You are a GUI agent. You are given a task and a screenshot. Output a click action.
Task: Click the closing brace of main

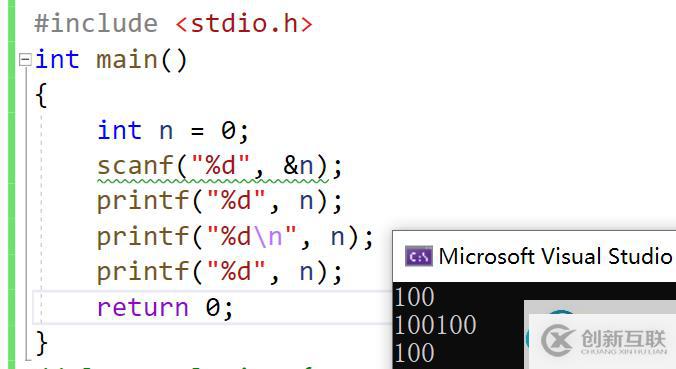(41, 343)
